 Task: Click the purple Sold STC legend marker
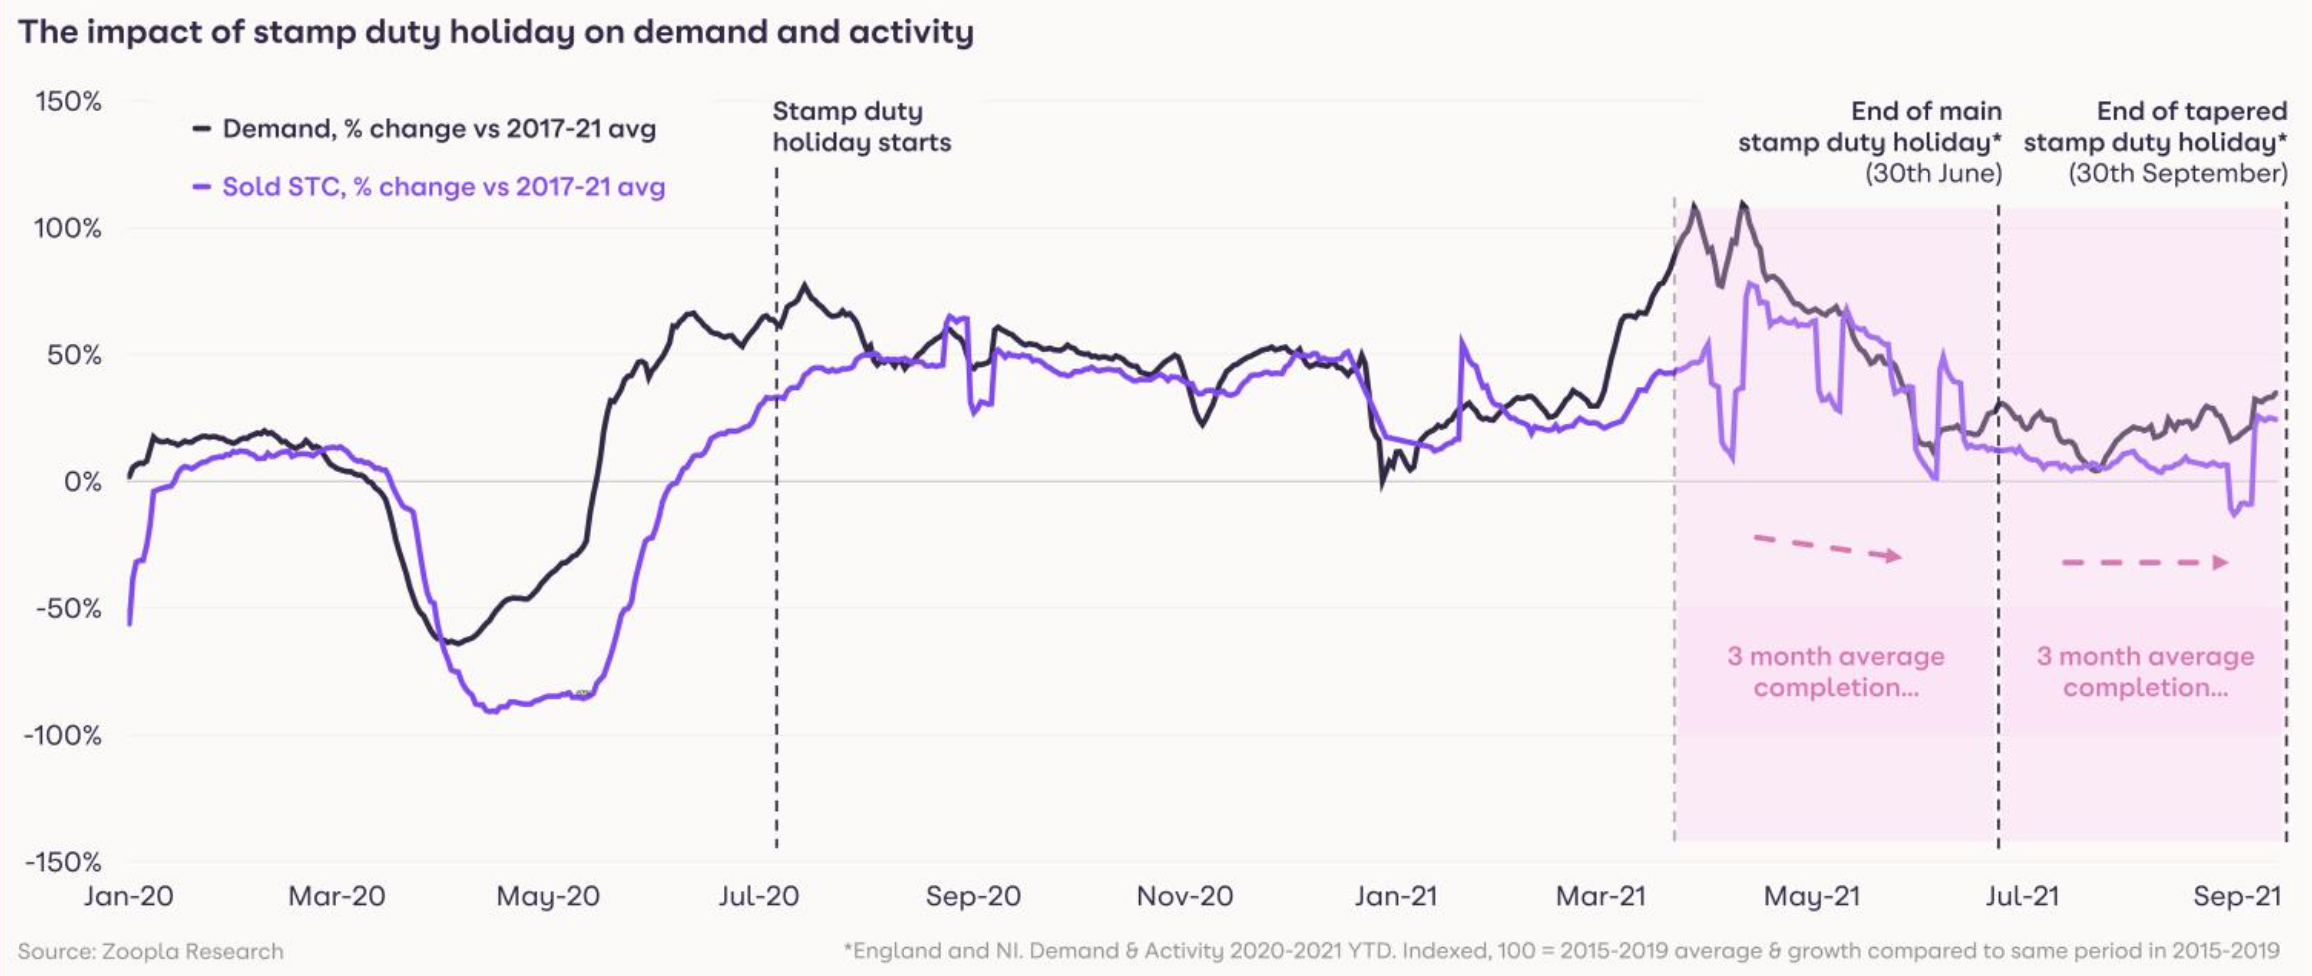pos(201,187)
